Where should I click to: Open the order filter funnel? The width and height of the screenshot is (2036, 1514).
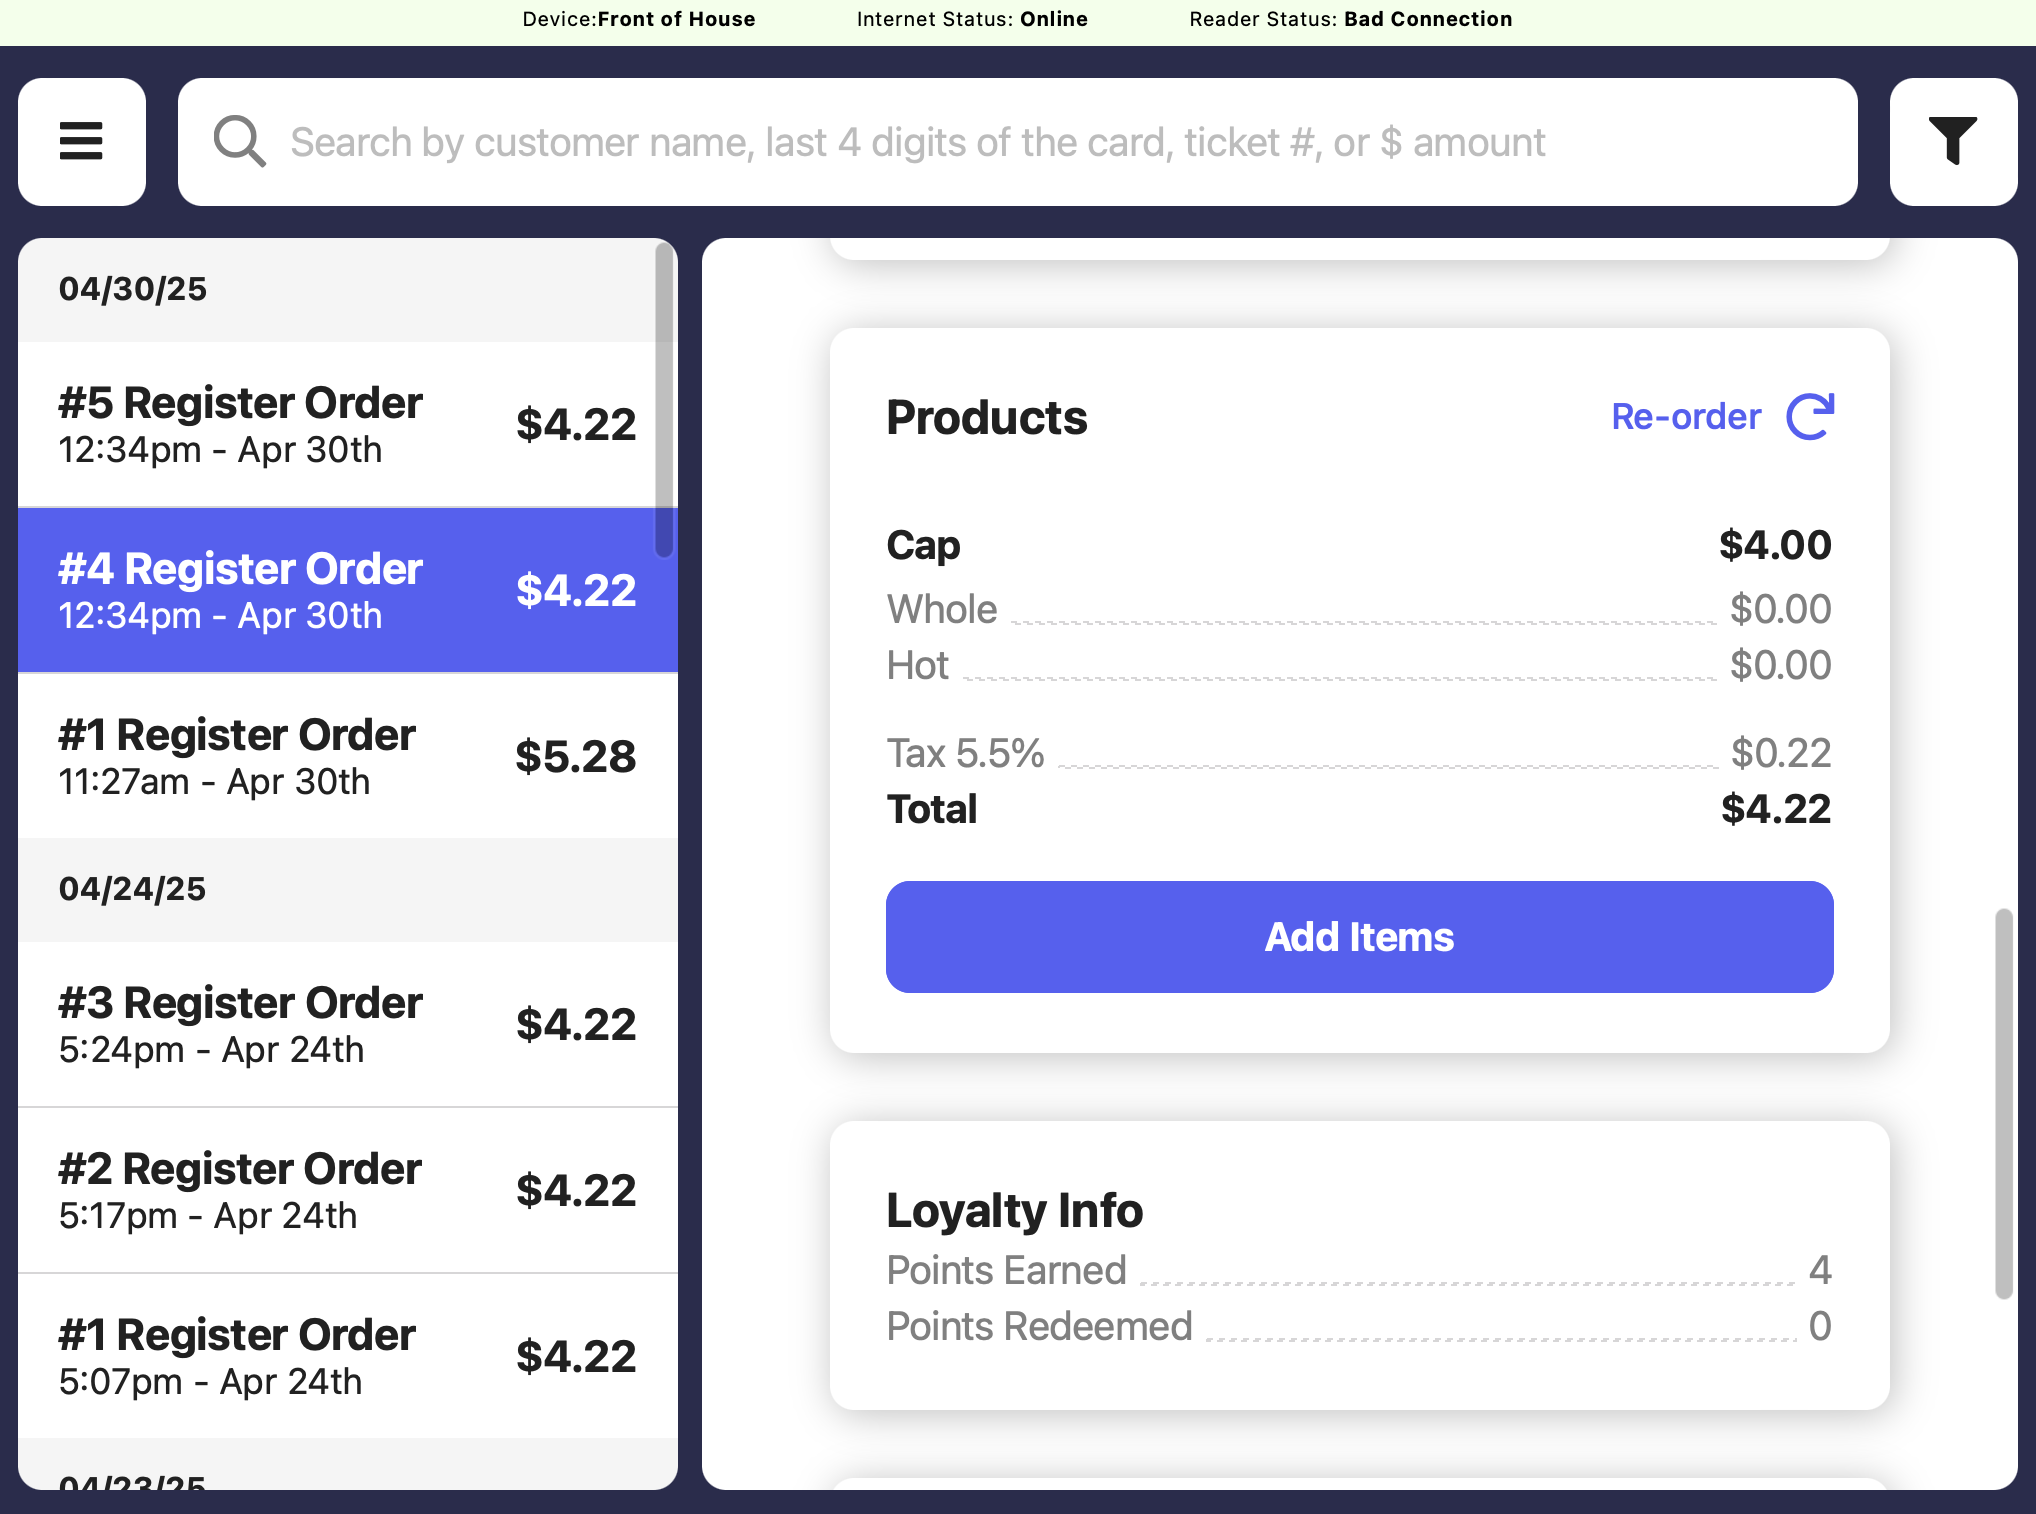pyautogui.click(x=1952, y=142)
